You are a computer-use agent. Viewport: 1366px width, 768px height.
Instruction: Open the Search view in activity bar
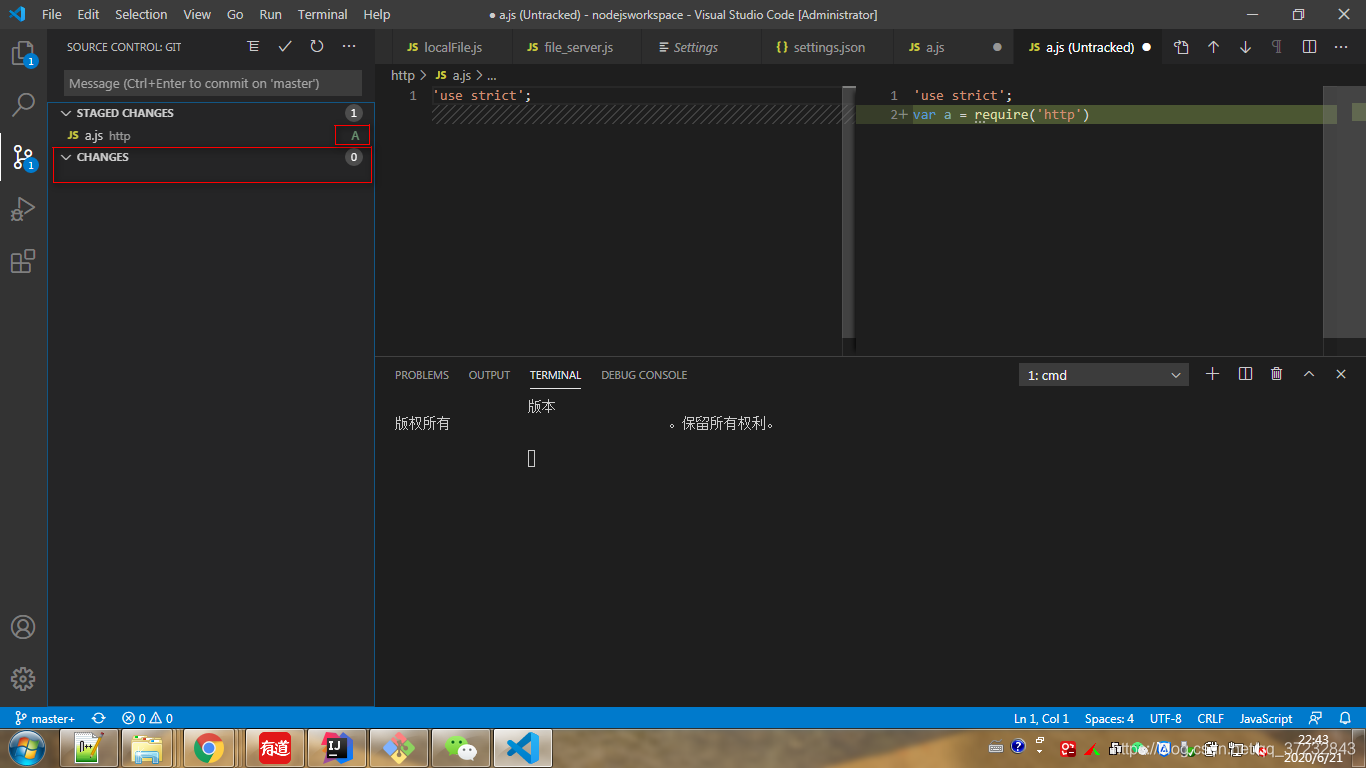23,104
